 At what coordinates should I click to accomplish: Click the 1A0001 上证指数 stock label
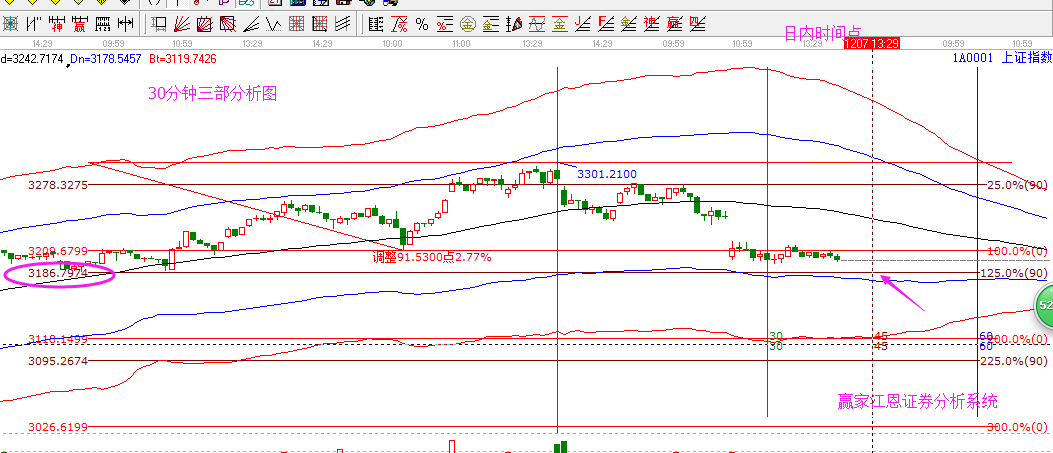[1002, 58]
